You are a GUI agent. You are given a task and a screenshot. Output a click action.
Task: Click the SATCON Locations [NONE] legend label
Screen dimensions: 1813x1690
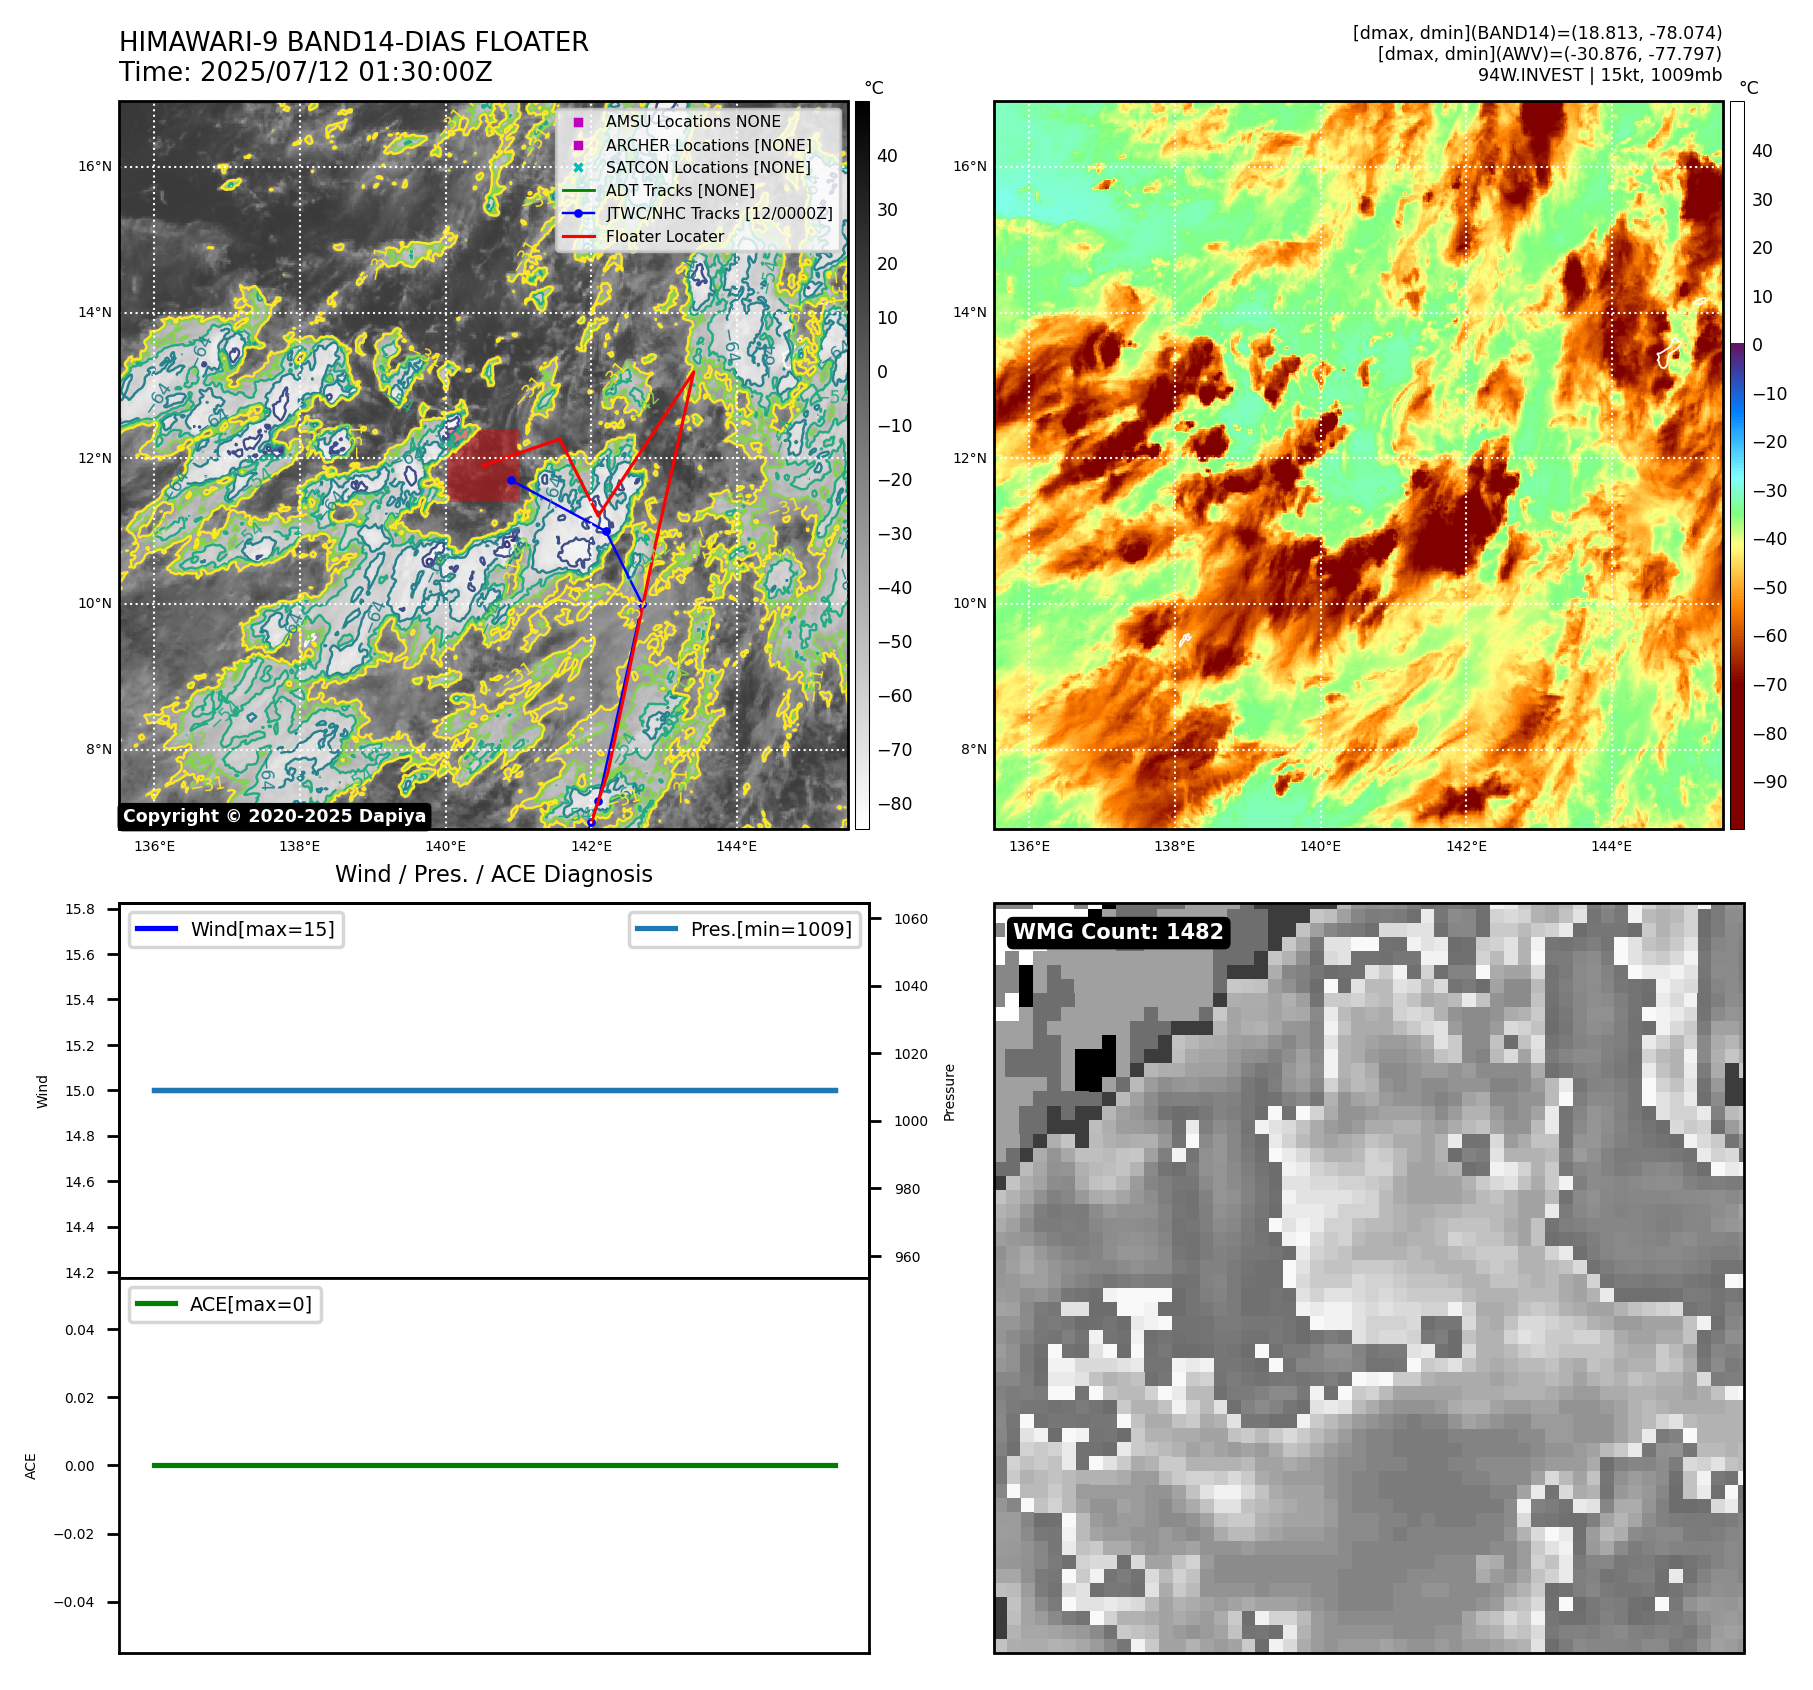[x=708, y=167]
